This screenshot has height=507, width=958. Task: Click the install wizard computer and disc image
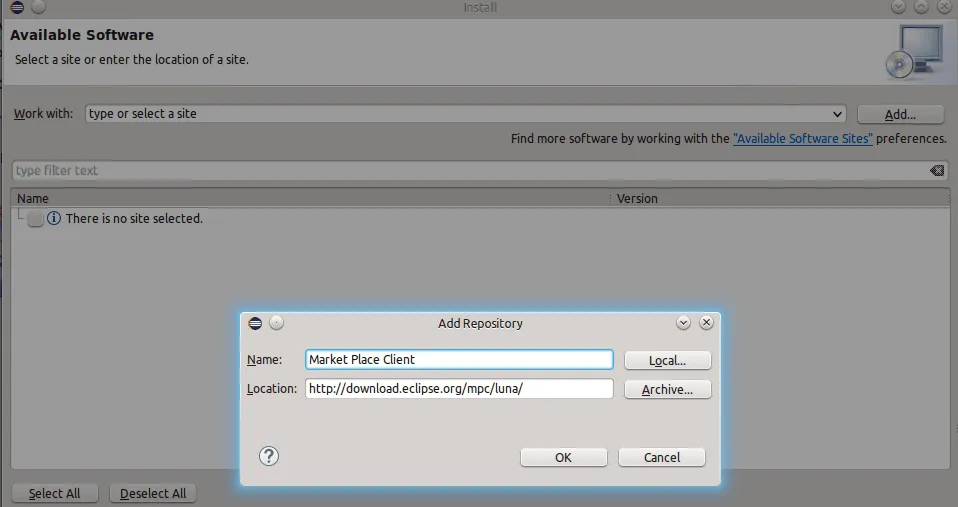tap(913, 51)
